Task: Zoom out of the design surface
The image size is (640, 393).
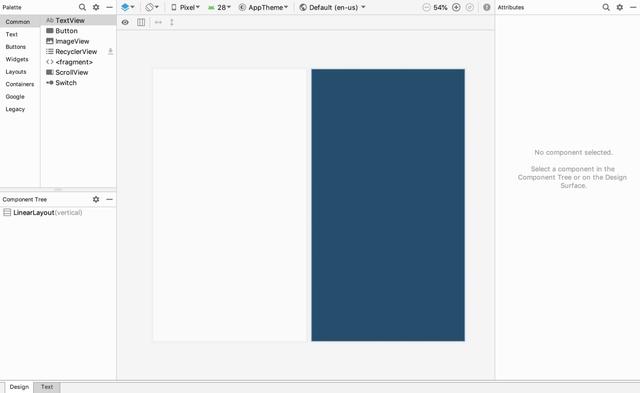Action: point(426,7)
